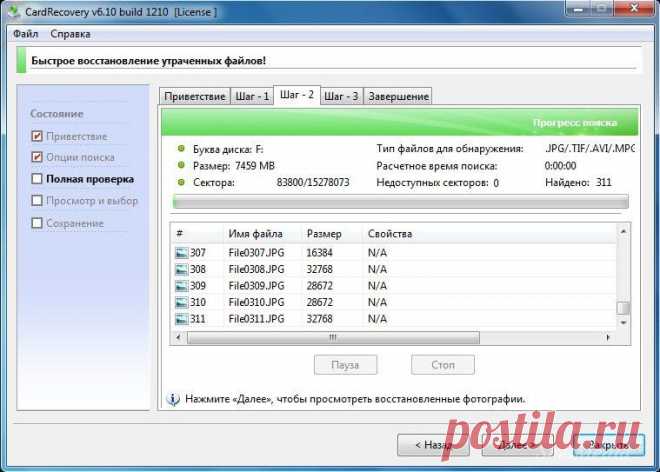
Task: Toggle the Приветствие checkbox in Состояние panel
Action: (x=37, y=136)
